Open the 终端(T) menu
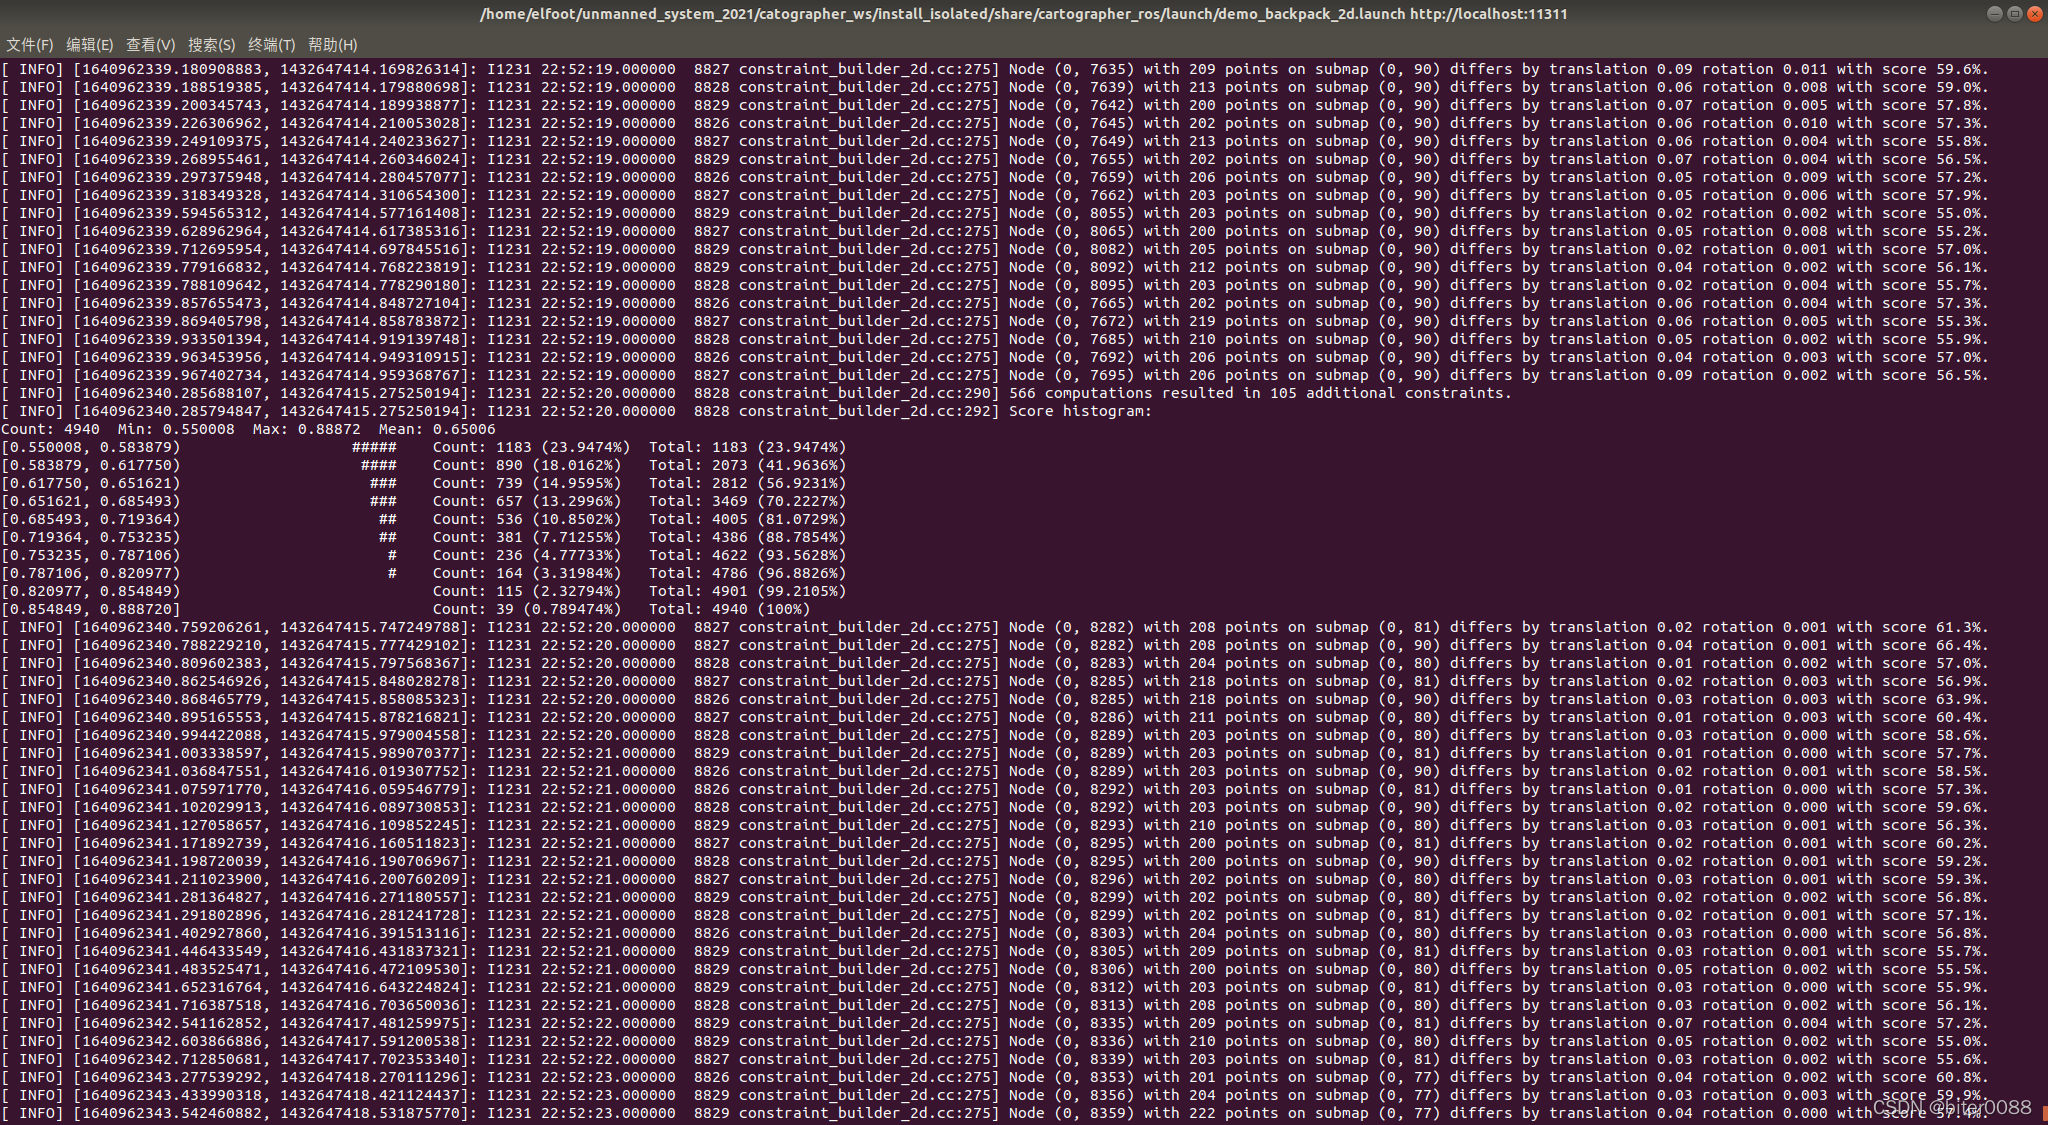 click(271, 45)
